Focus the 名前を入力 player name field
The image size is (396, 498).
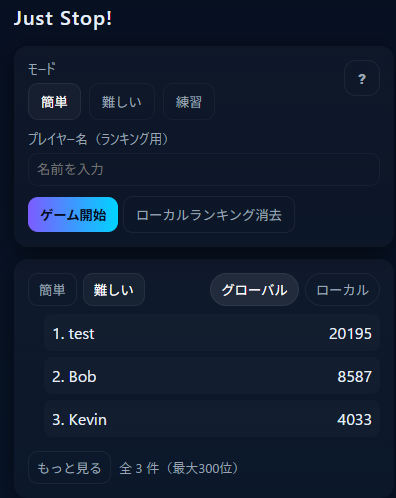coord(204,169)
